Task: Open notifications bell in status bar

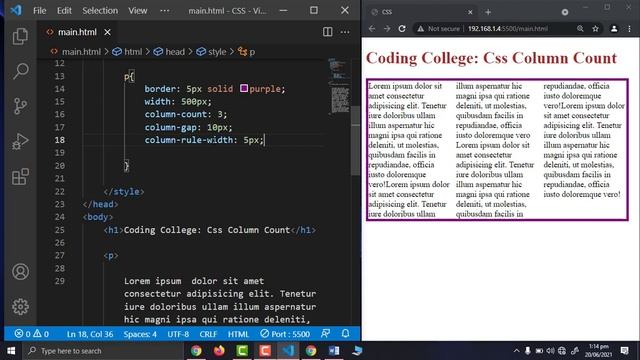Action: [x=345, y=333]
